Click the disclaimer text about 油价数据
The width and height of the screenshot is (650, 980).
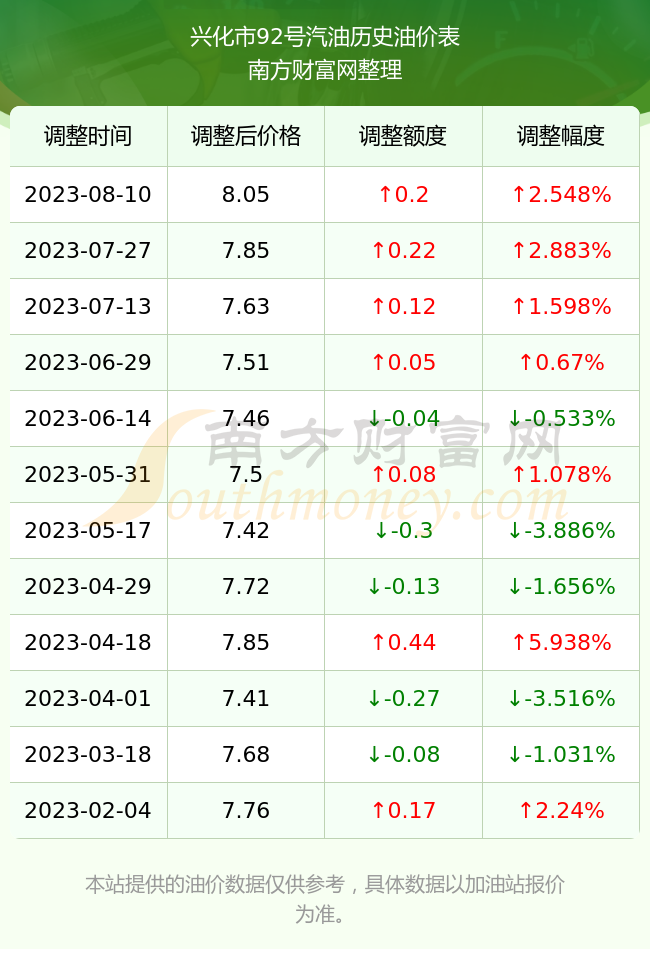coord(325,899)
